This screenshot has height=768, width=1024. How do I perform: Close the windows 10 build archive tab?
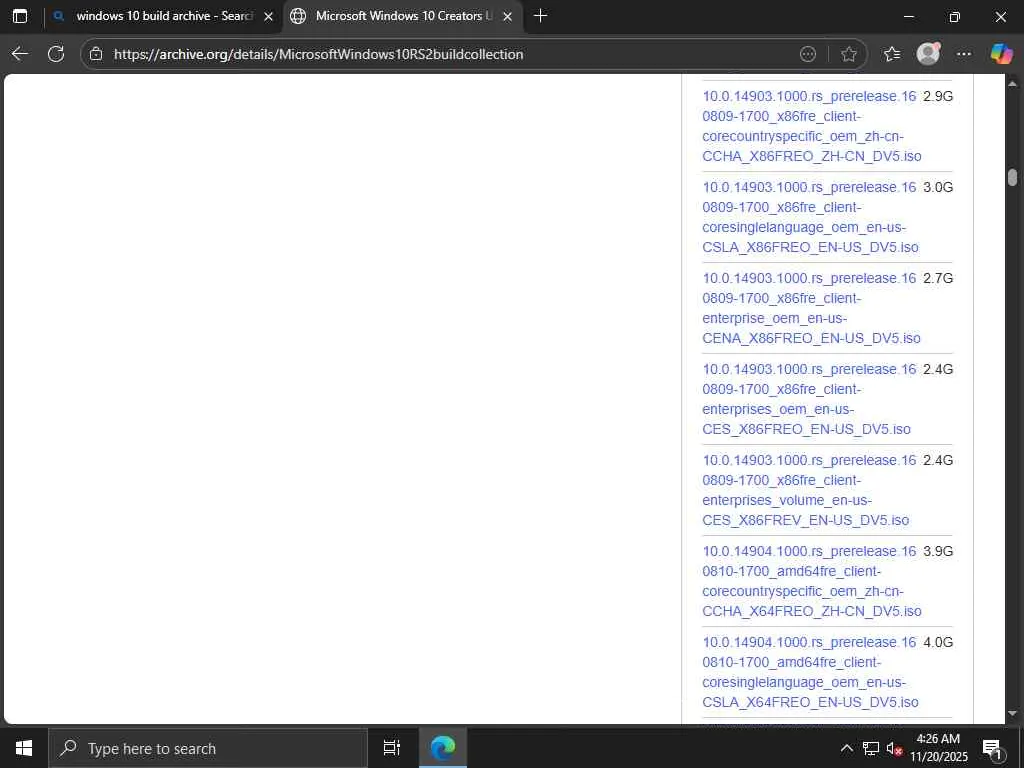268,16
